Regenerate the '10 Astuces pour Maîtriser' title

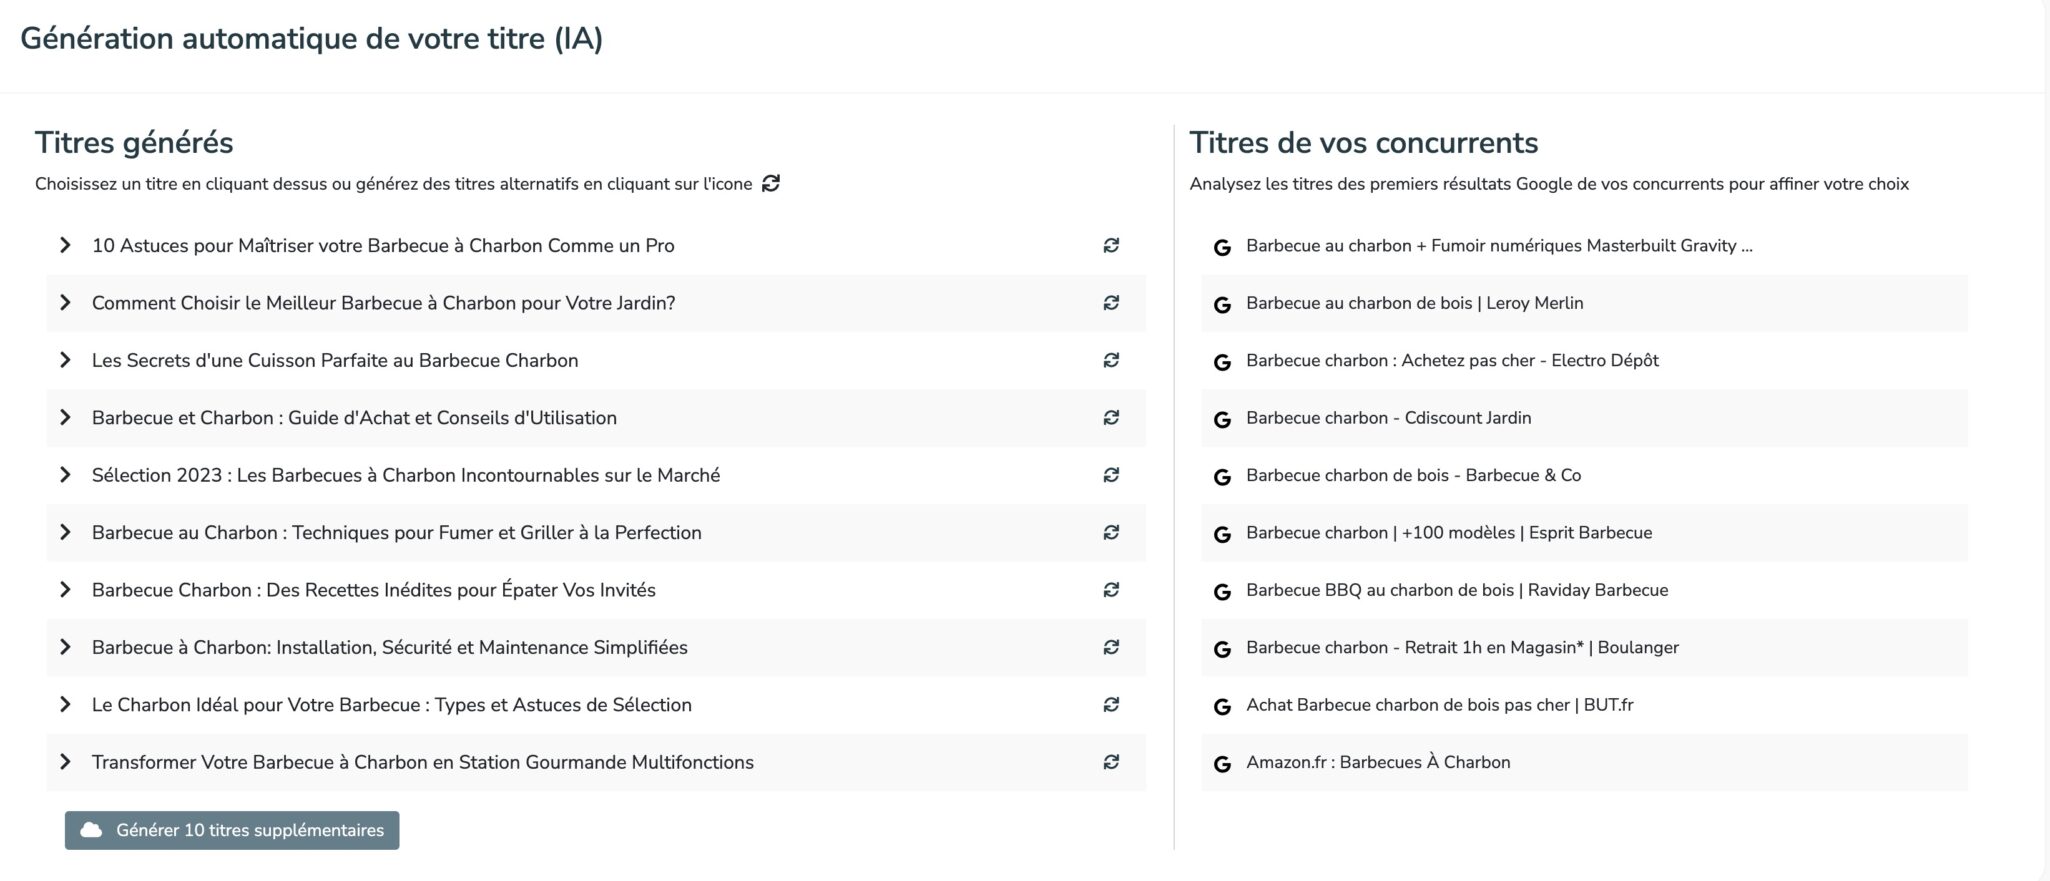1110,246
